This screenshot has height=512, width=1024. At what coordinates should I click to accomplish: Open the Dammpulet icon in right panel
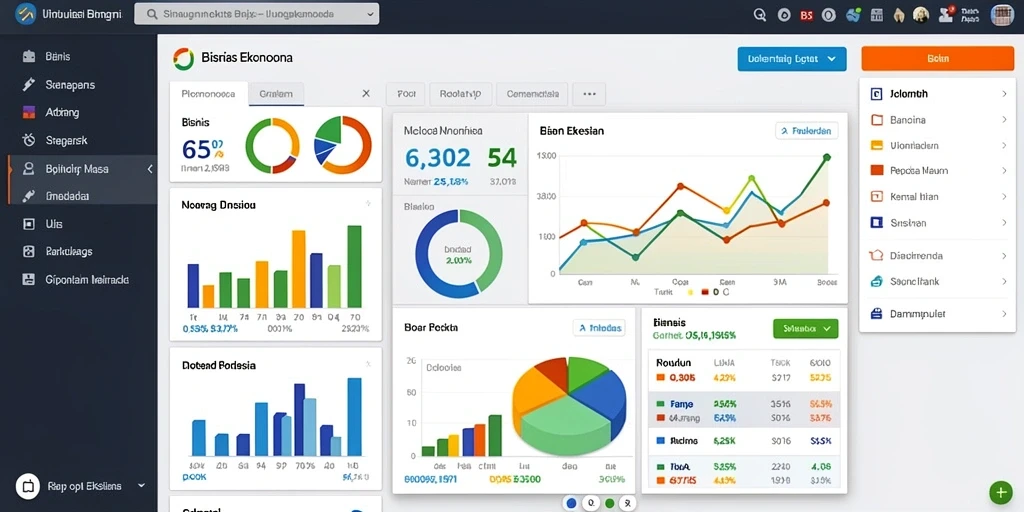click(x=877, y=313)
